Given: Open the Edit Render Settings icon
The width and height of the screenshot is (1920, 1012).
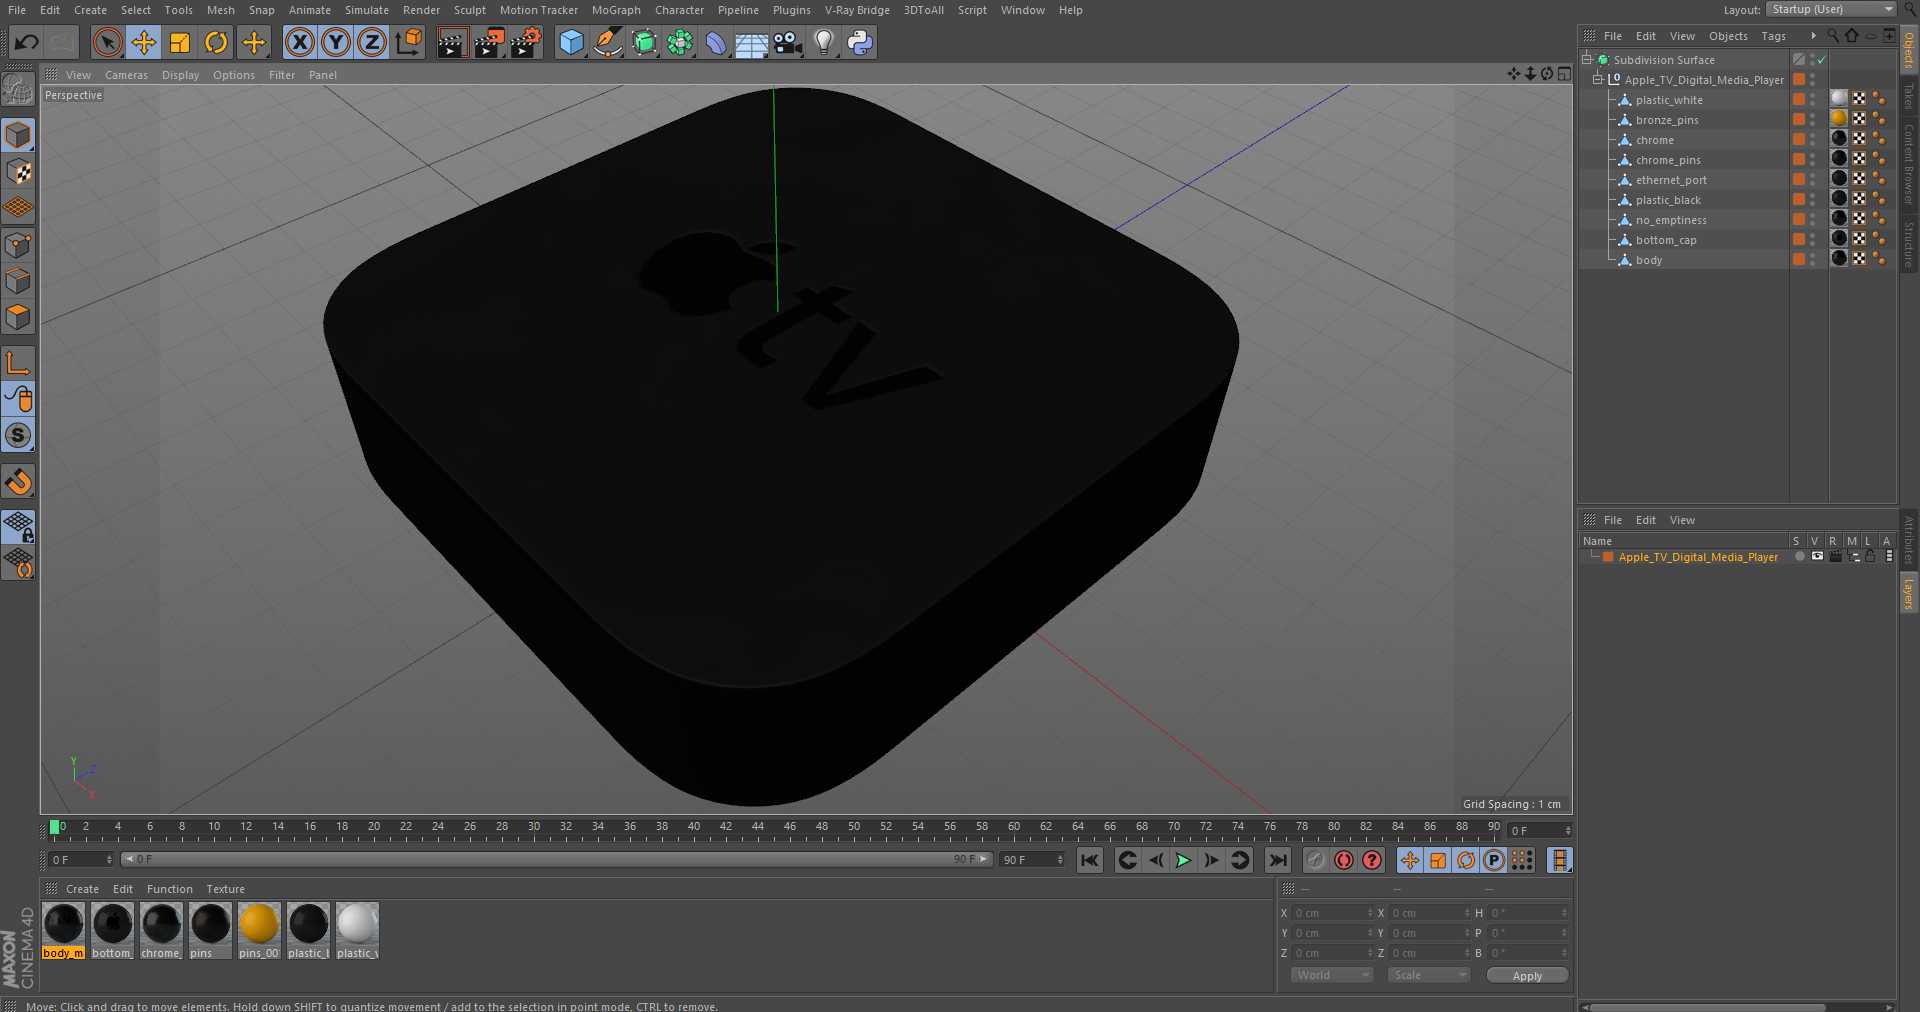Looking at the screenshot, I should [526, 42].
